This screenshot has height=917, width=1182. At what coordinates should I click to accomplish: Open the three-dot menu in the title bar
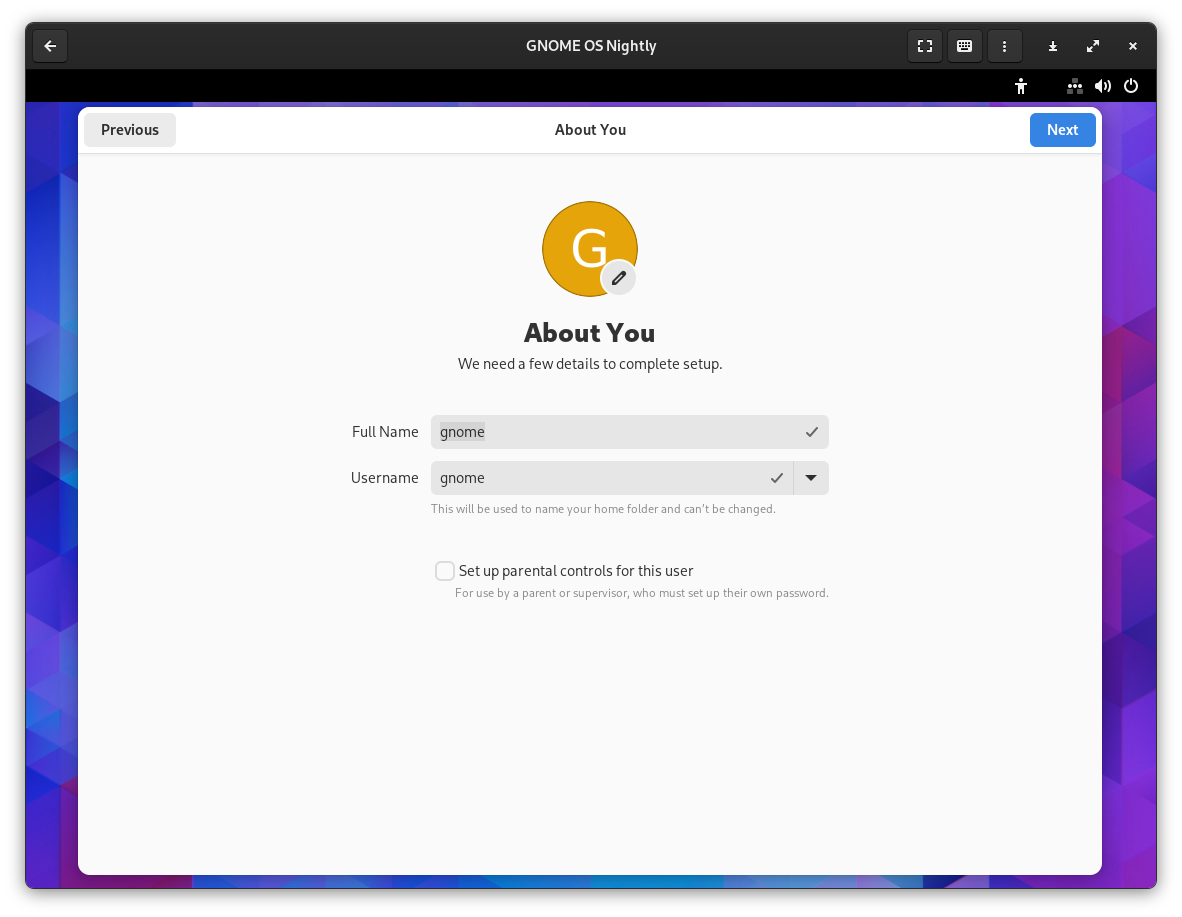point(1005,46)
